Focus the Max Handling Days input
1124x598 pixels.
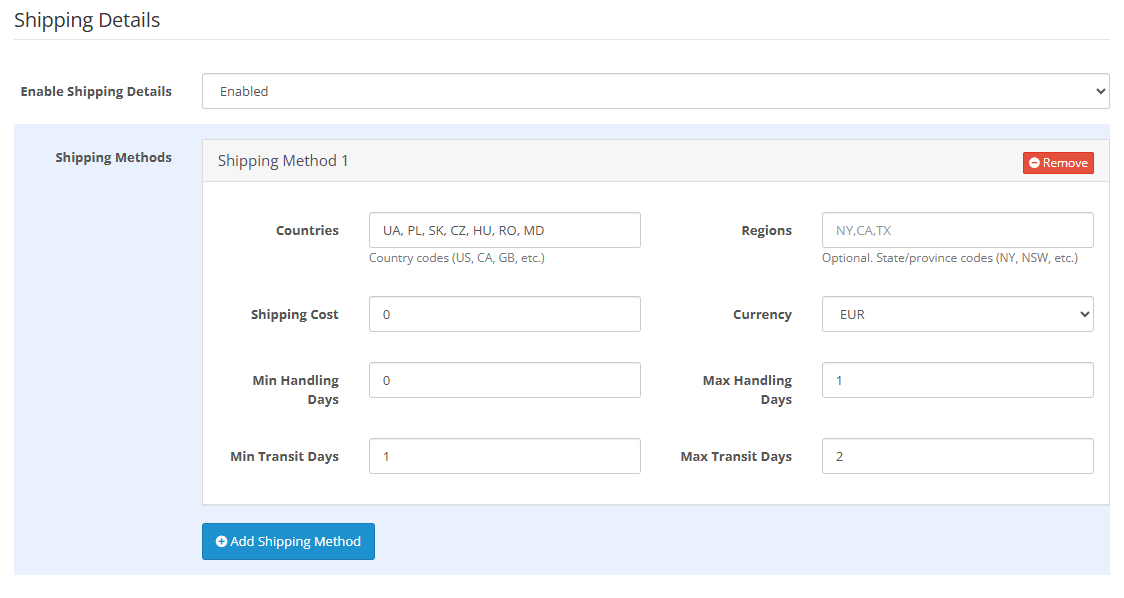tap(957, 380)
